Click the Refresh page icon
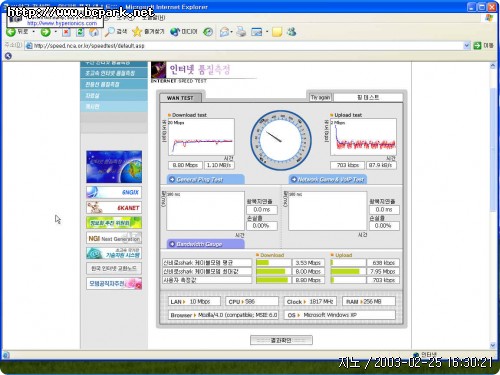 [x=80, y=32]
